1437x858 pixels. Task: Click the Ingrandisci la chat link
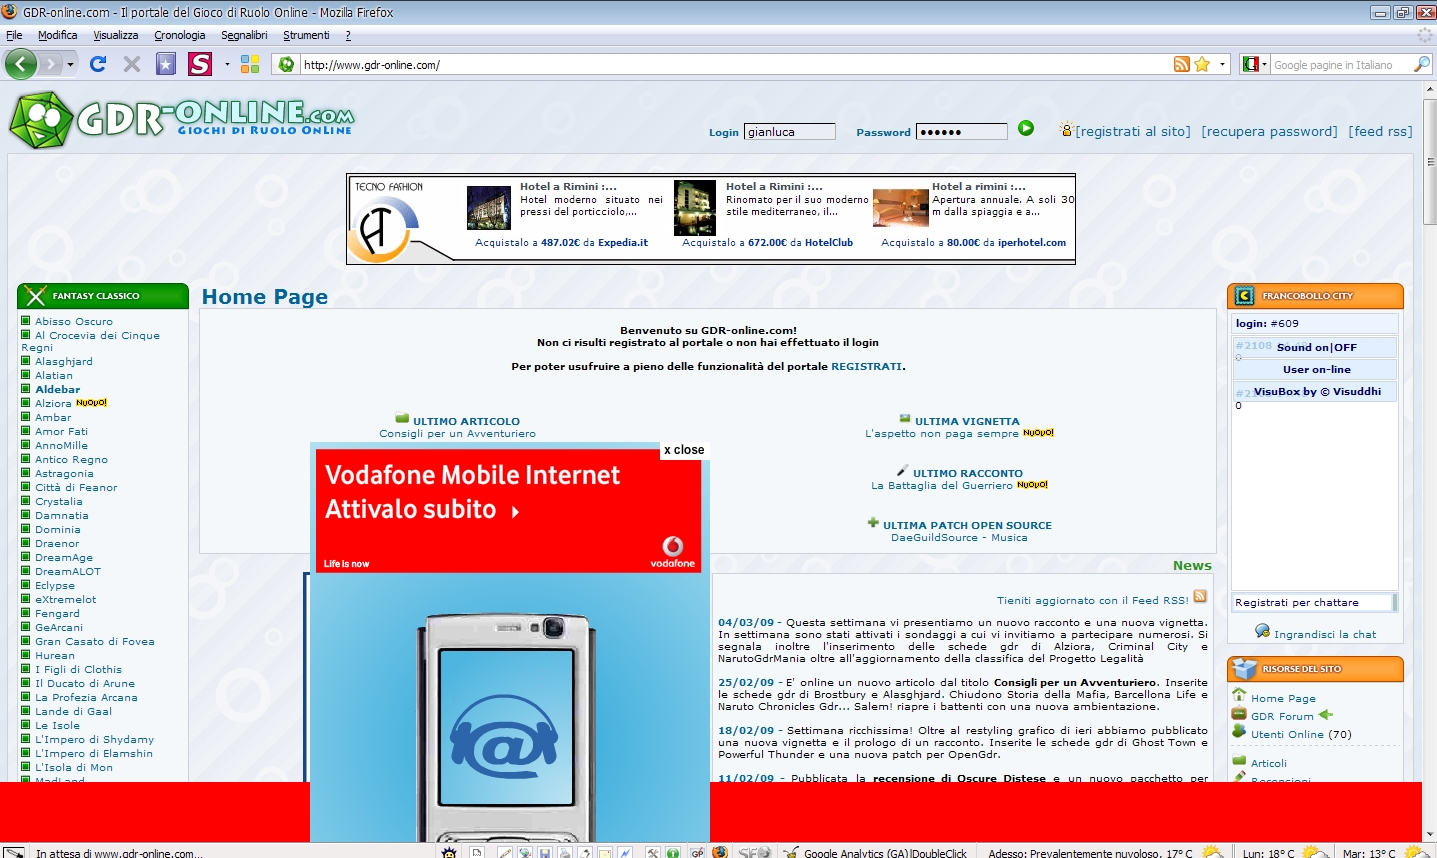pos(1325,634)
